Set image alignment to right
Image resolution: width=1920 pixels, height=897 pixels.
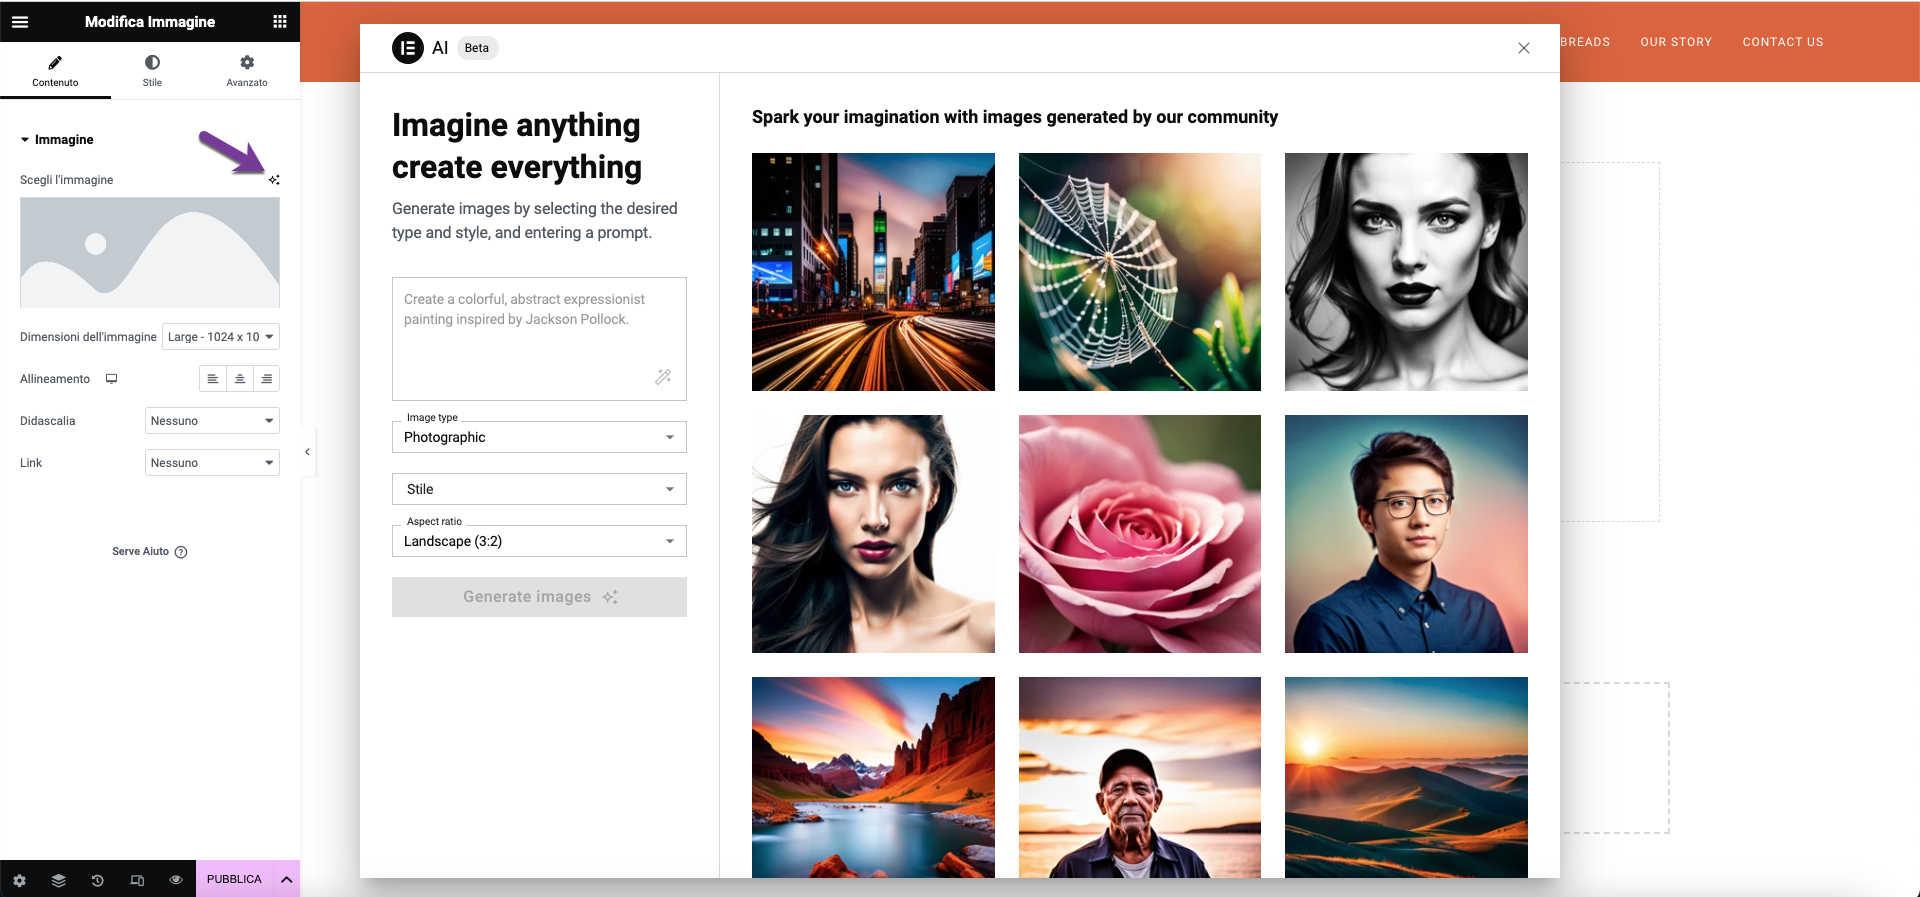[266, 379]
